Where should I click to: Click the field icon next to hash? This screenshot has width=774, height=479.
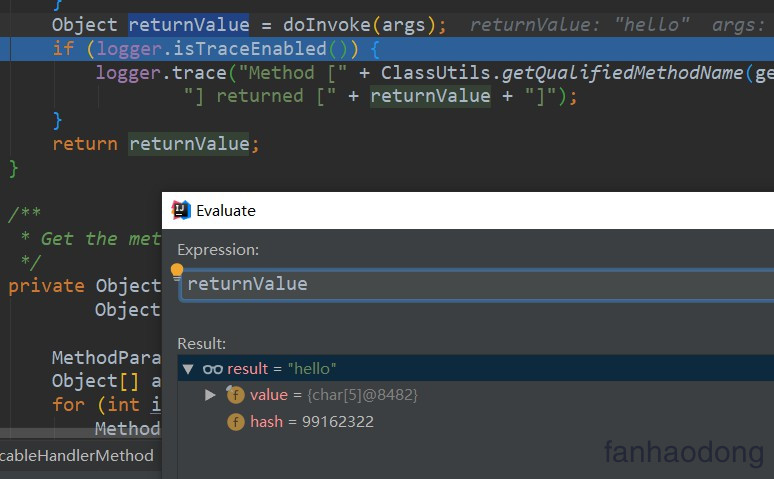(x=236, y=422)
